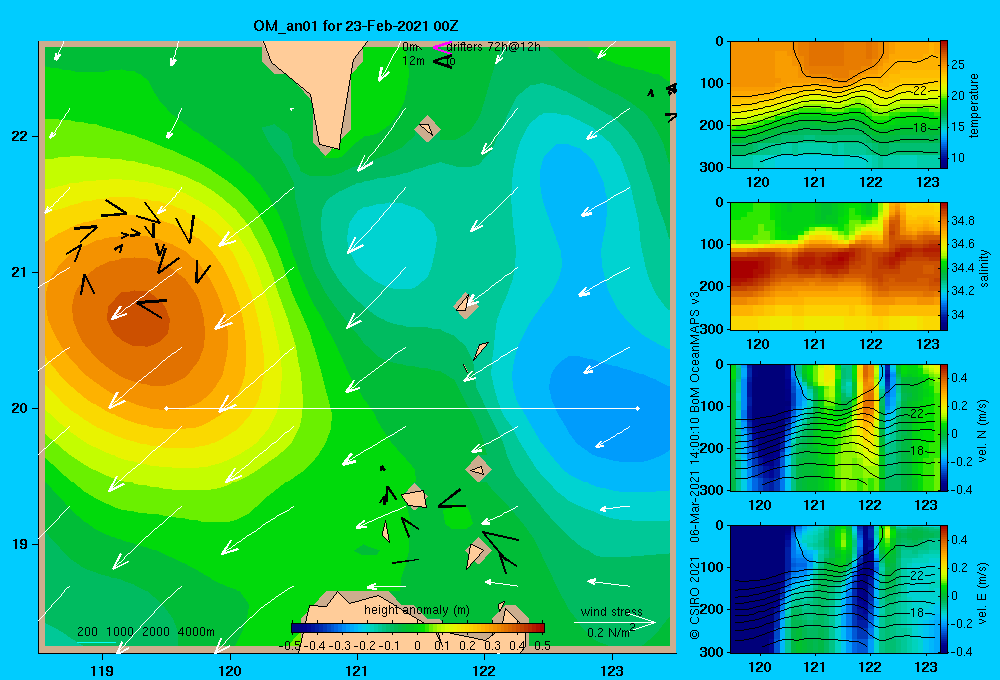This screenshot has height=680, width=1000.
Task: Click the magenta 0m drifter arrow in legend
Action: [441, 47]
